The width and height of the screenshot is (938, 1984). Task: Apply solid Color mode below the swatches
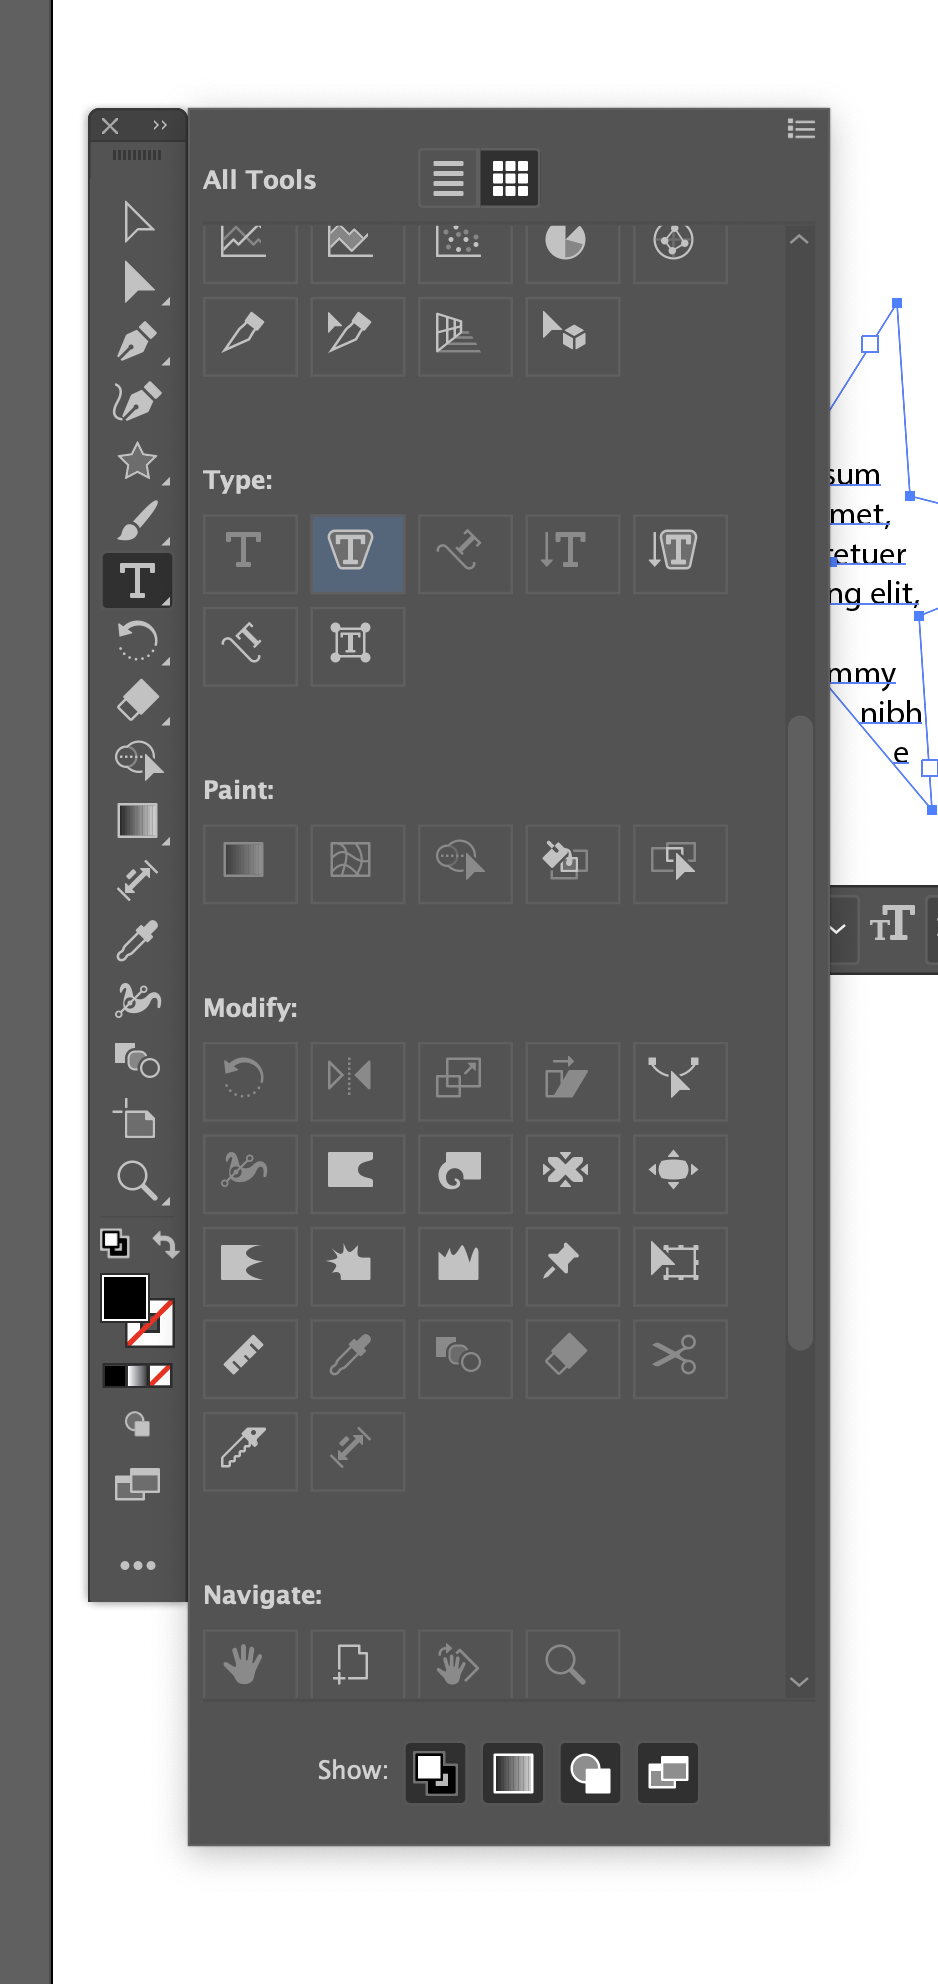pyautogui.click(x=114, y=1376)
